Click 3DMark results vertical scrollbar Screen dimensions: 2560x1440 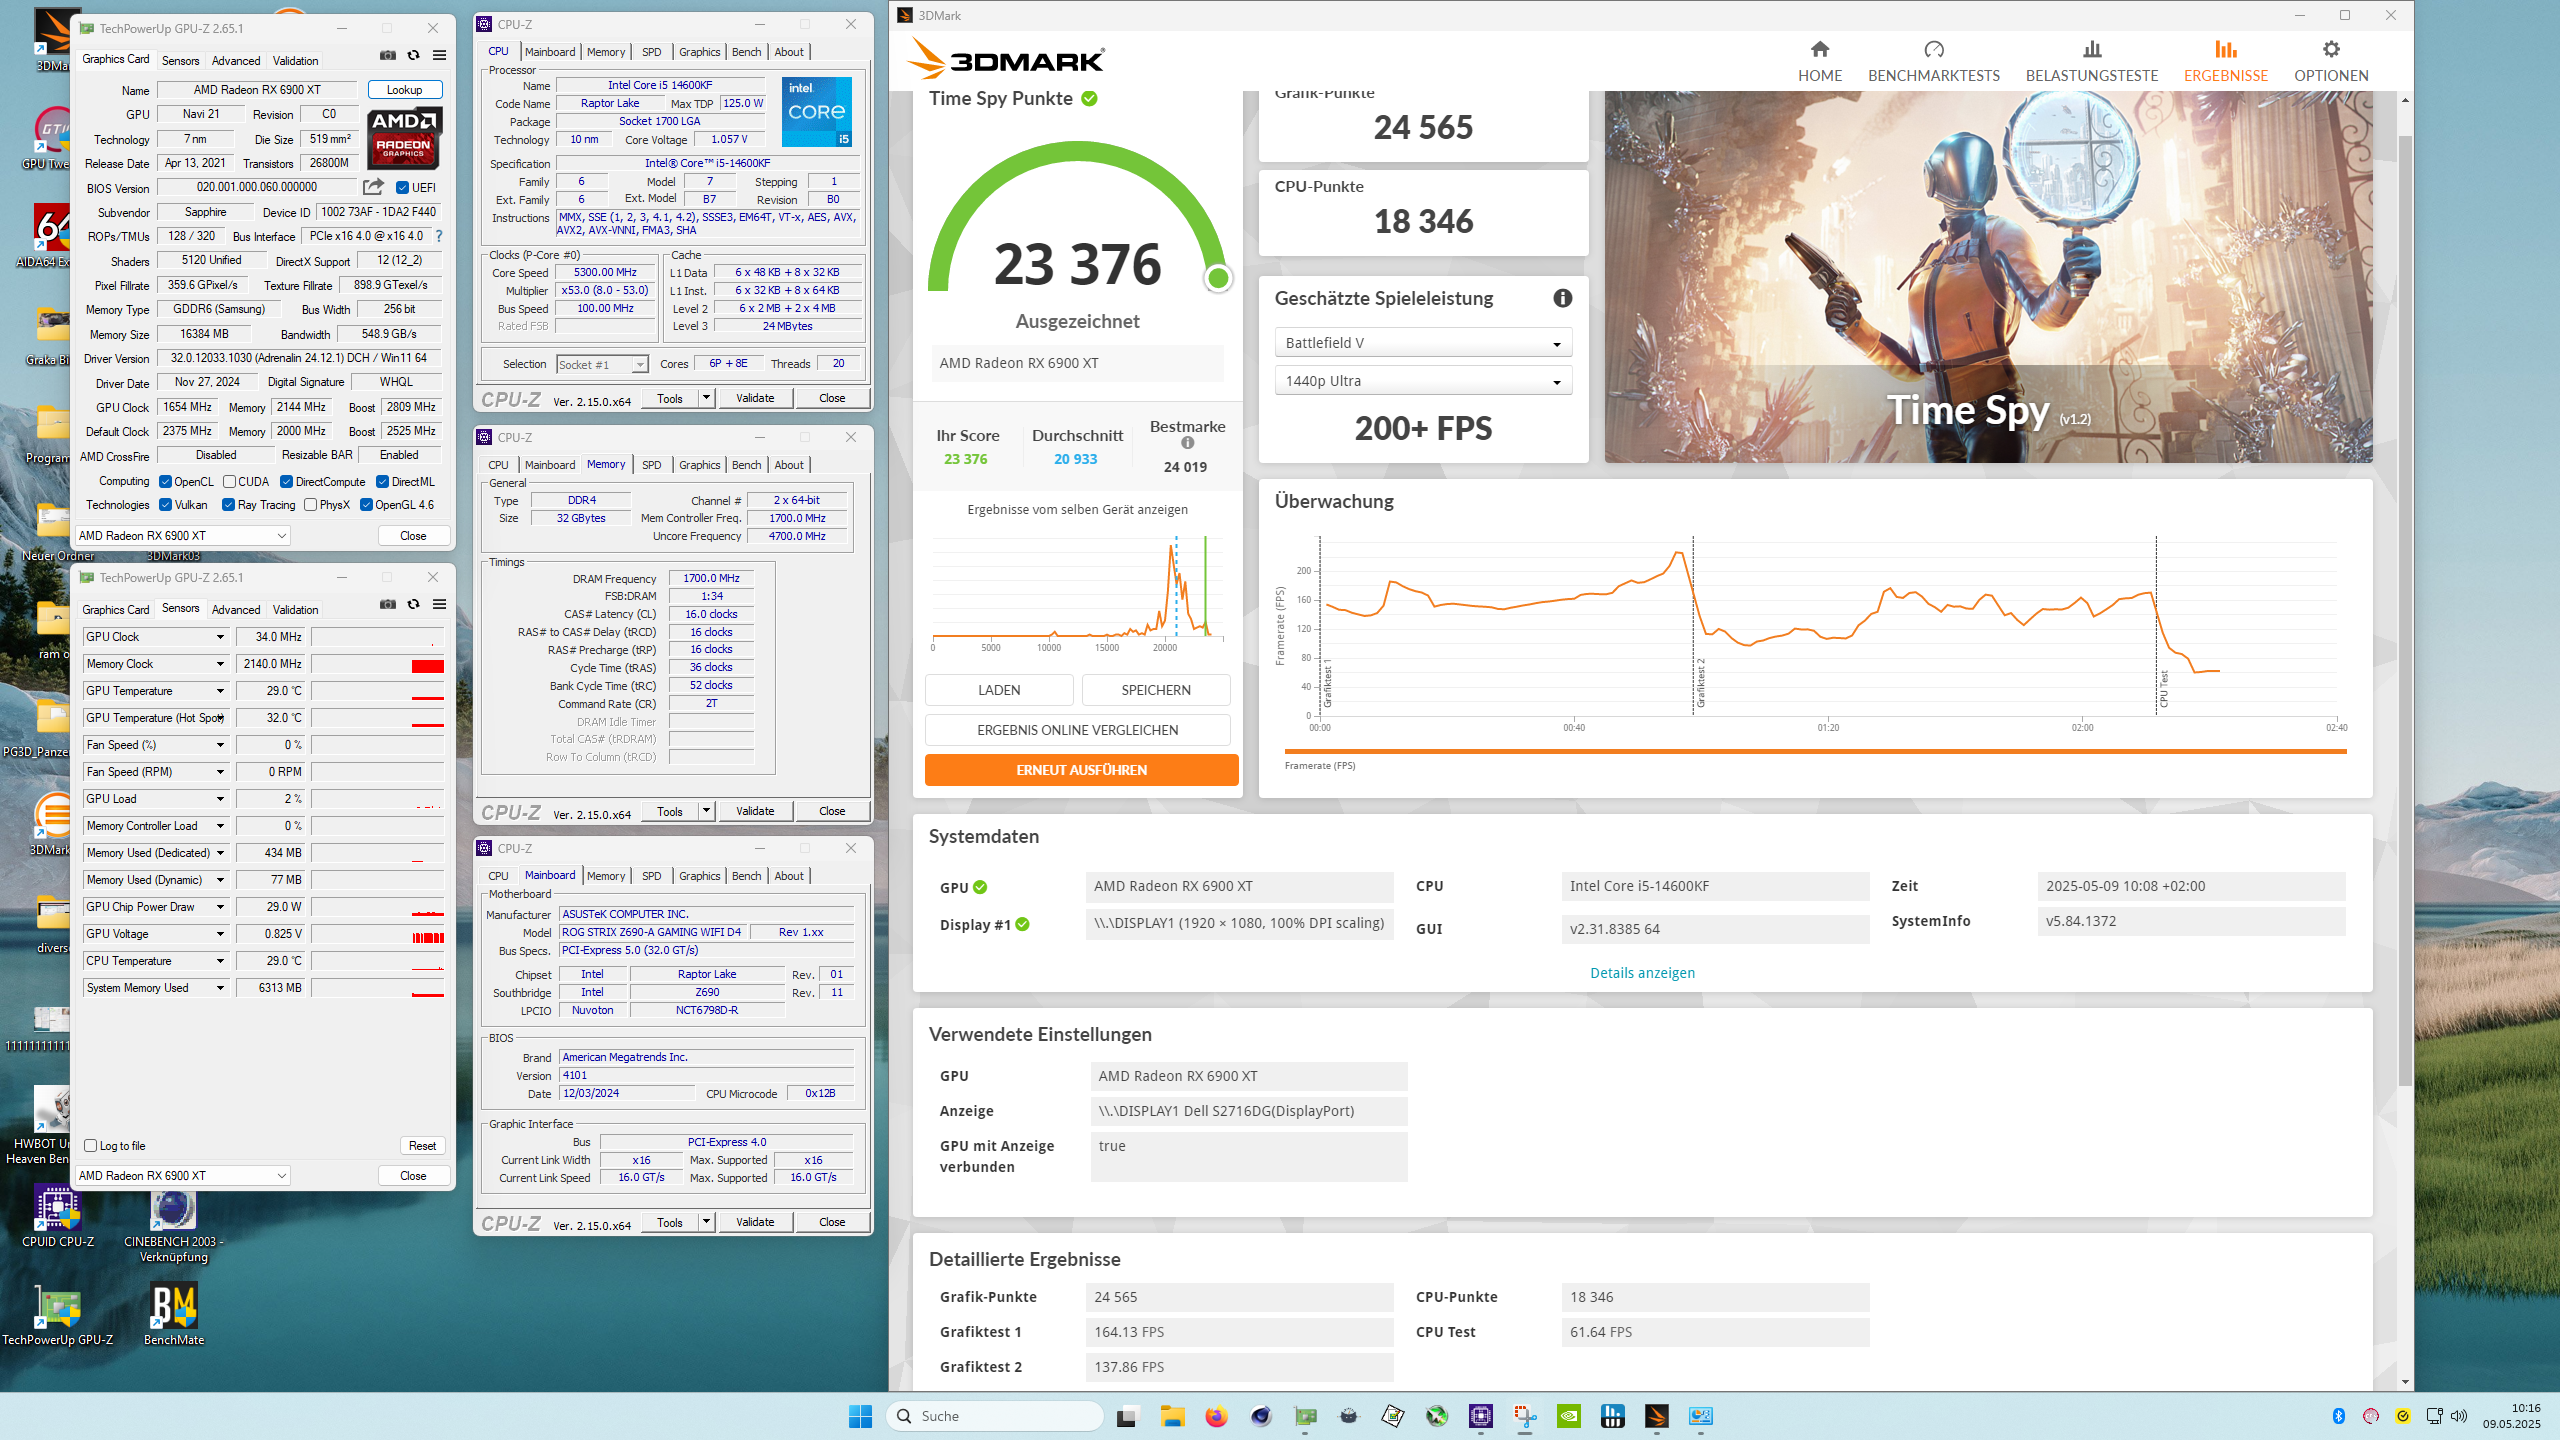pos(2405,610)
